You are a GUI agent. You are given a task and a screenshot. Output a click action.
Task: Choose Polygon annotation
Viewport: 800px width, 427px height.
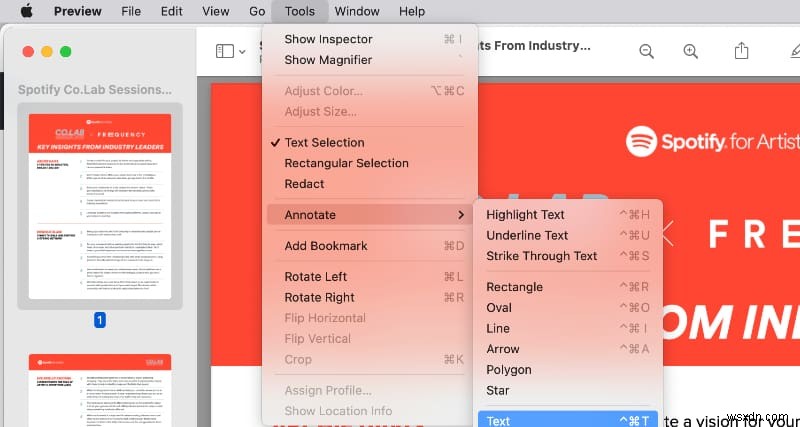click(568, 370)
